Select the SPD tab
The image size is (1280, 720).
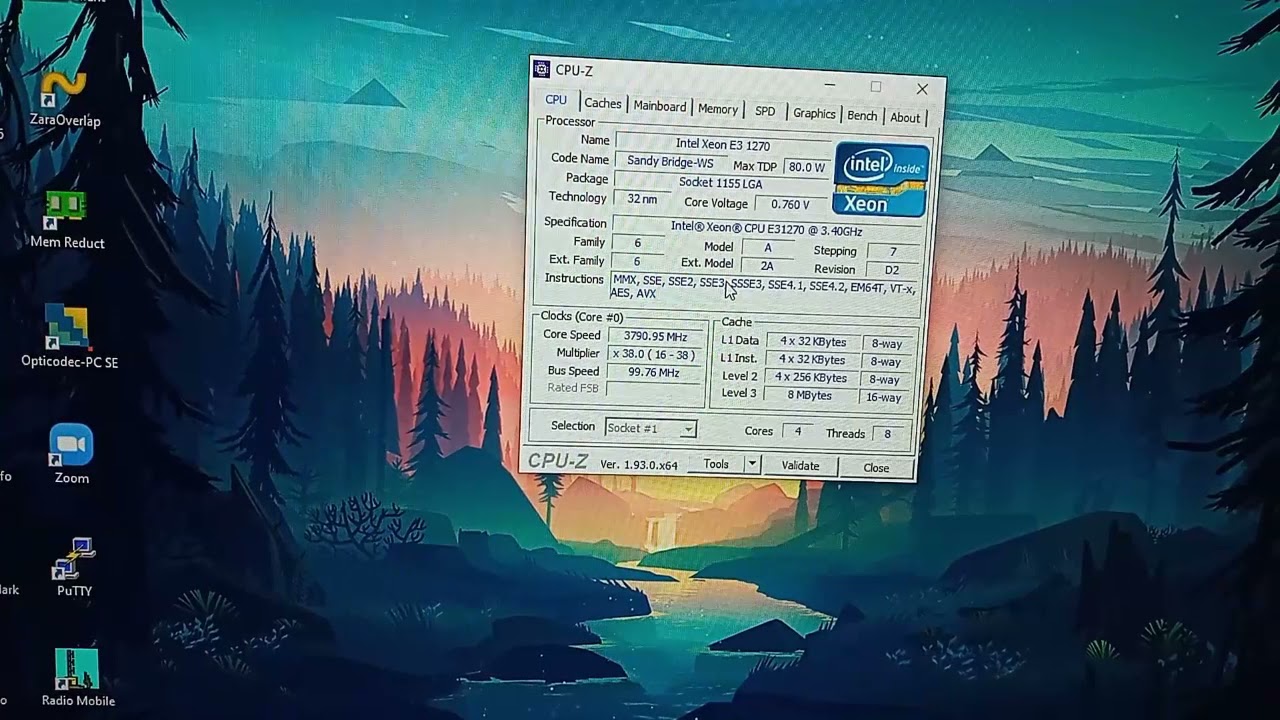[x=765, y=111]
